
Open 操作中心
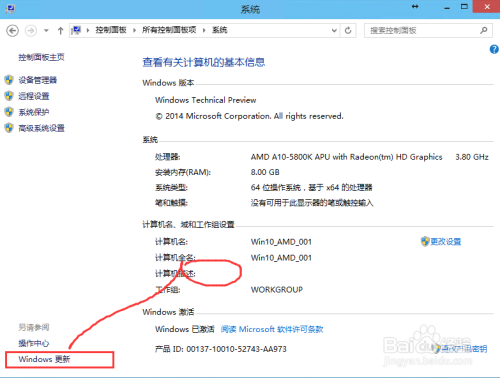coord(34,343)
